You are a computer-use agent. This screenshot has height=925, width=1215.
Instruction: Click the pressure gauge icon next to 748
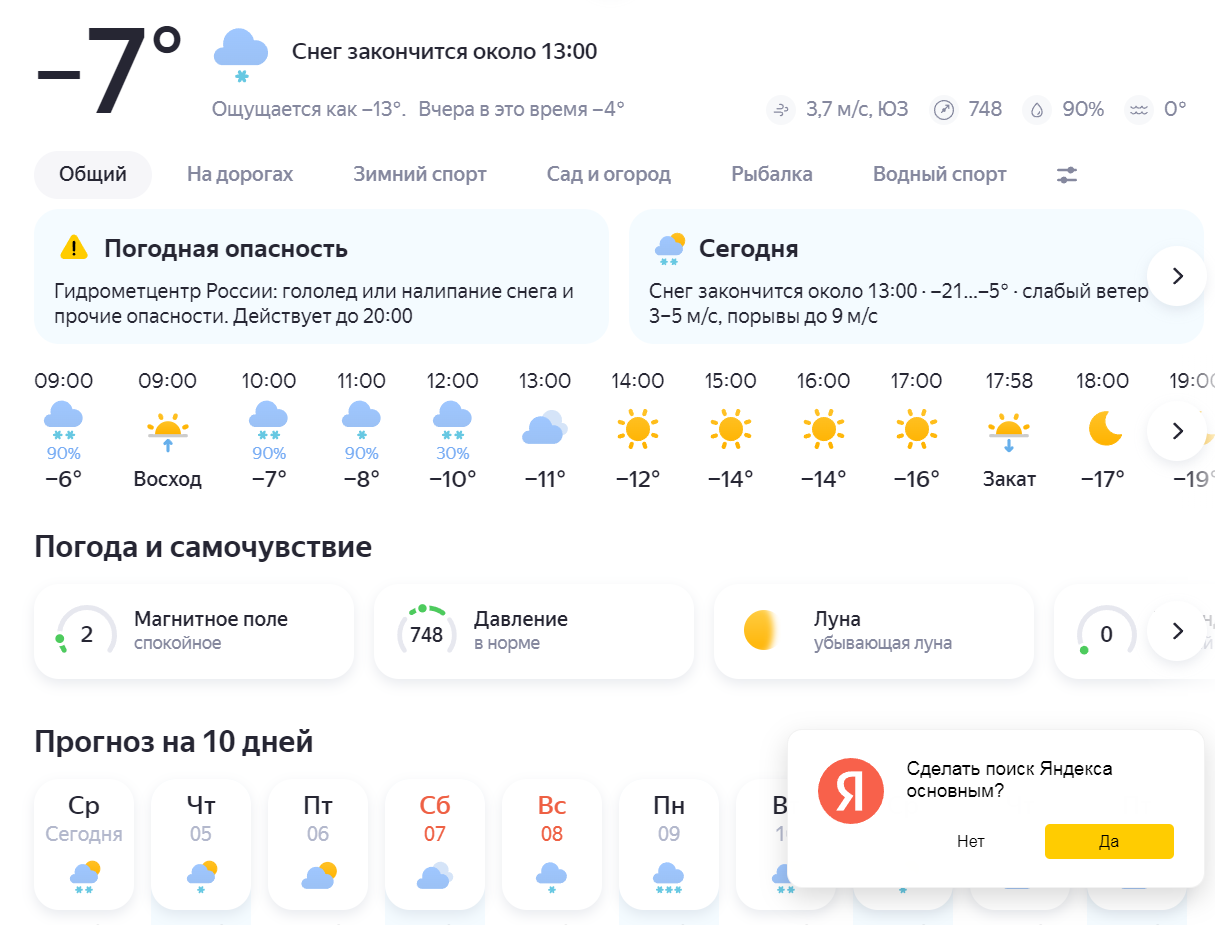943,110
